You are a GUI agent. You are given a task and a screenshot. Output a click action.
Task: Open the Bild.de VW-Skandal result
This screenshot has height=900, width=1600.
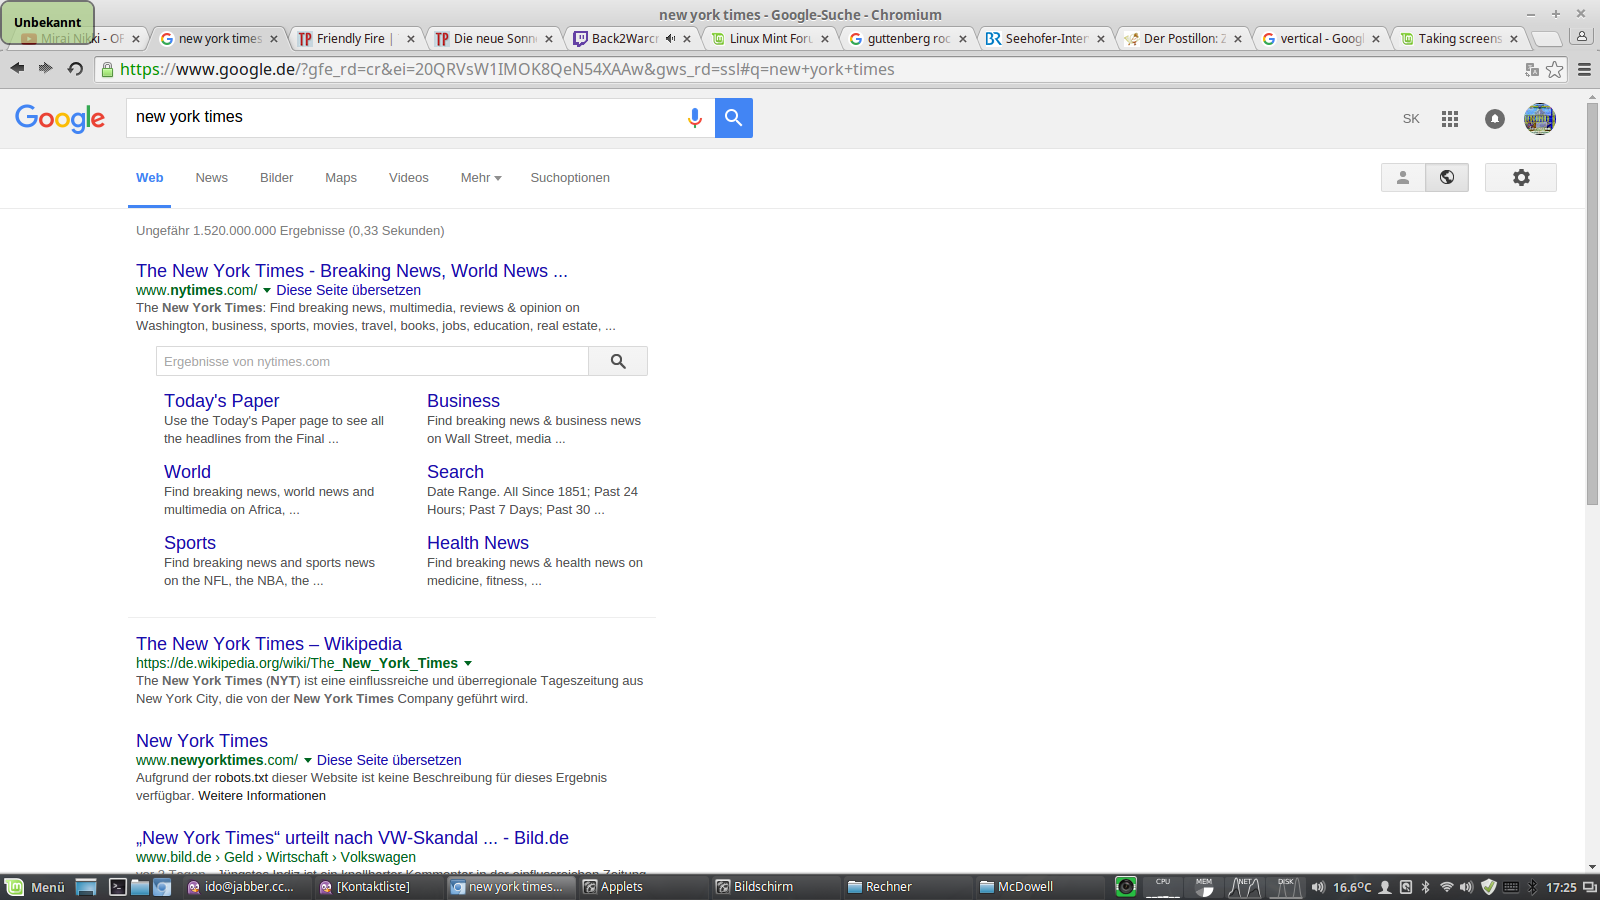coord(352,838)
